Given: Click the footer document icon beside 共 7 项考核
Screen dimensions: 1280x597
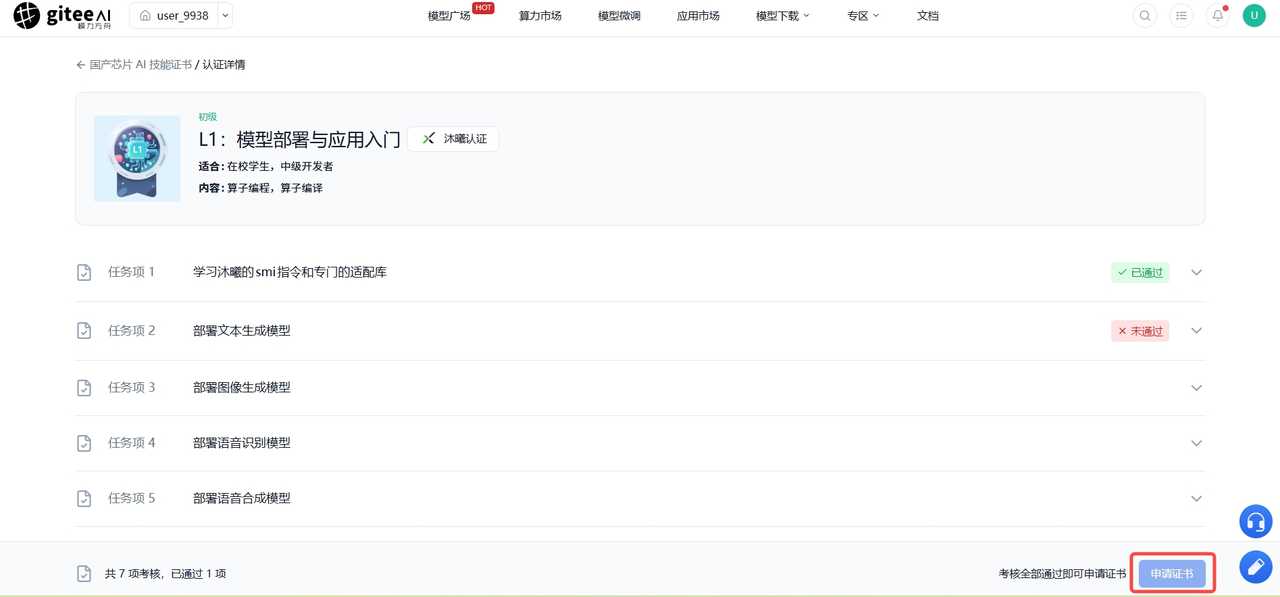Looking at the screenshot, I should click(x=84, y=574).
